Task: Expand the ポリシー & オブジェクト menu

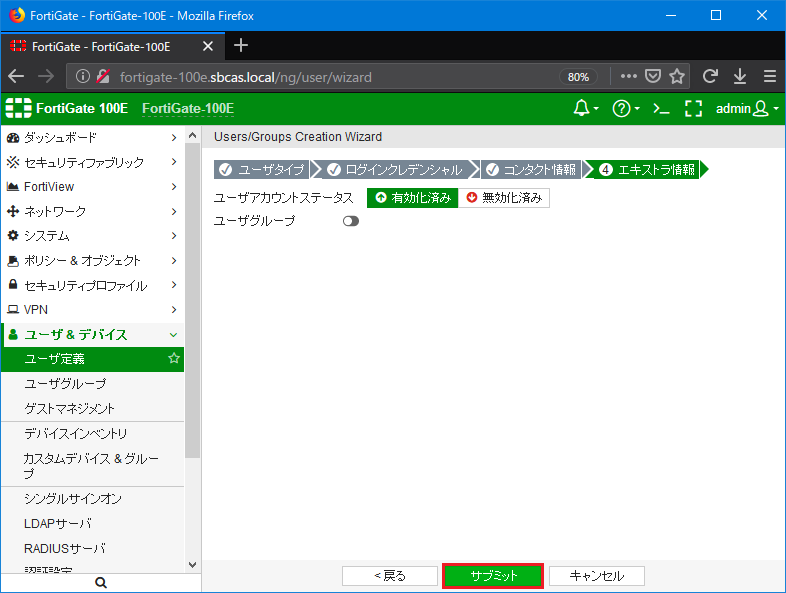Action: coord(92,260)
